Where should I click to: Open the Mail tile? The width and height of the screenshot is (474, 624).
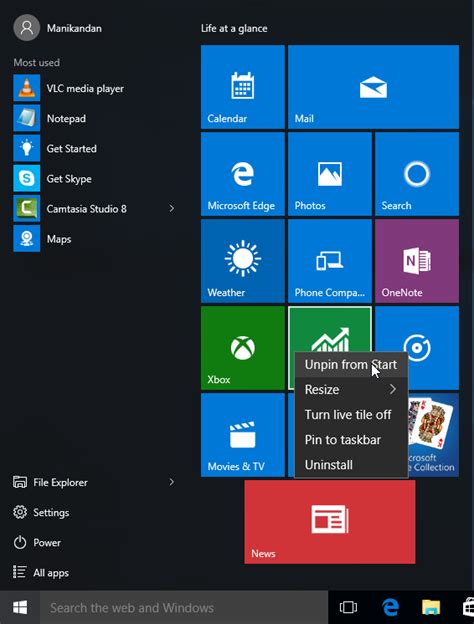pos(373,87)
